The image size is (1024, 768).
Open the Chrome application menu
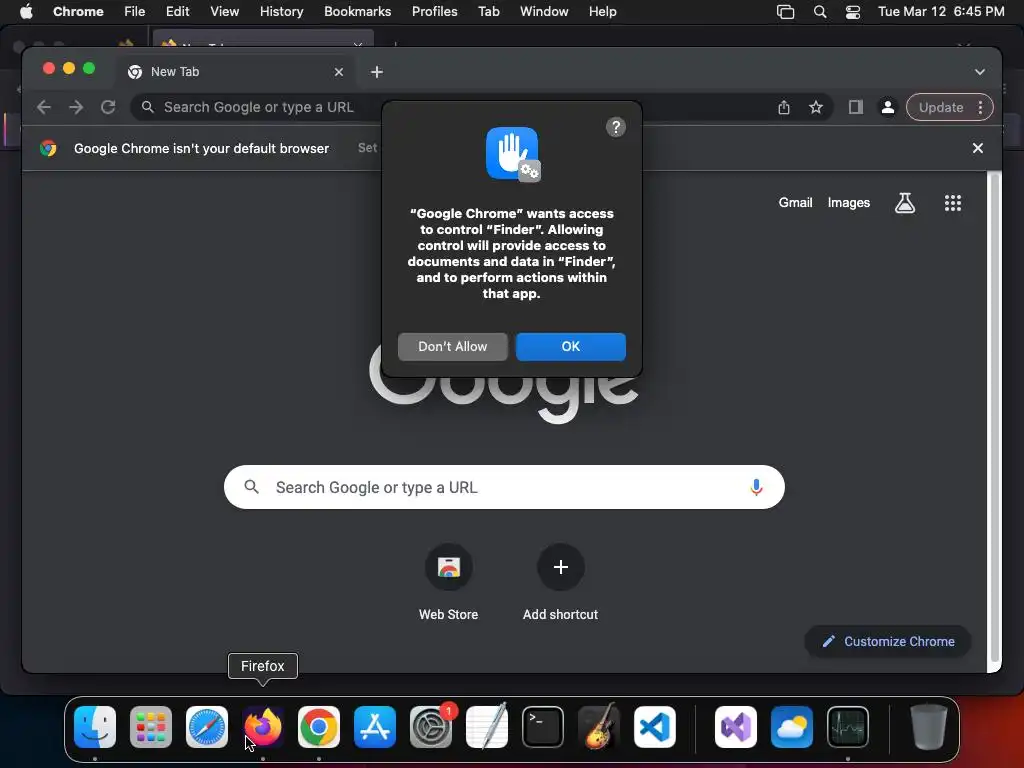(x=78, y=12)
